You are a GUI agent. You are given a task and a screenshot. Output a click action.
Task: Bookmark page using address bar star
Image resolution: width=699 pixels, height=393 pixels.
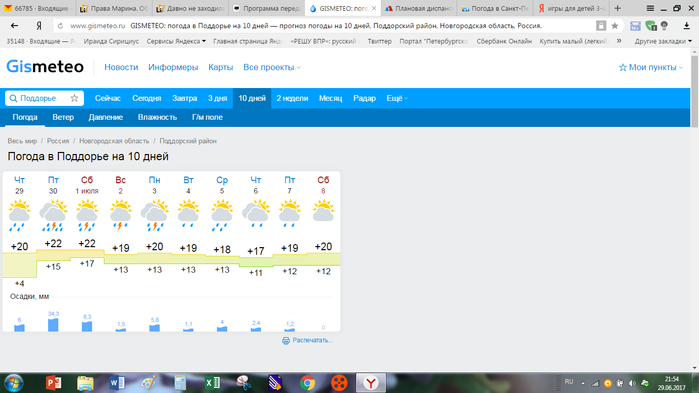615,26
